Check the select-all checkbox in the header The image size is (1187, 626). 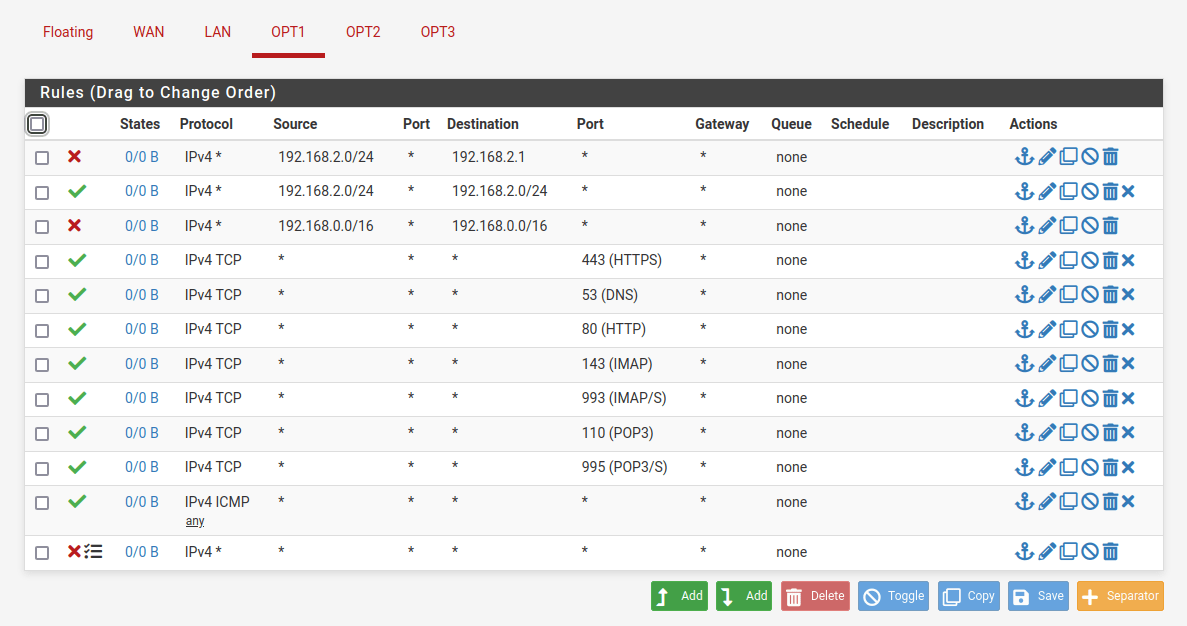coord(37,124)
